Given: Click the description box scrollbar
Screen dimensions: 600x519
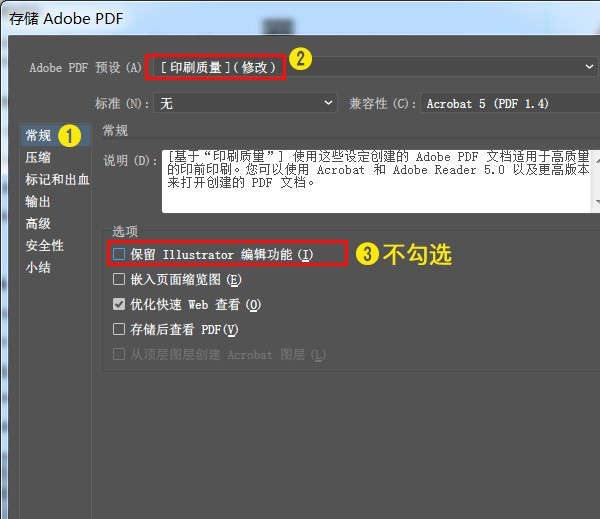Looking at the screenshot, I should 596,181.
